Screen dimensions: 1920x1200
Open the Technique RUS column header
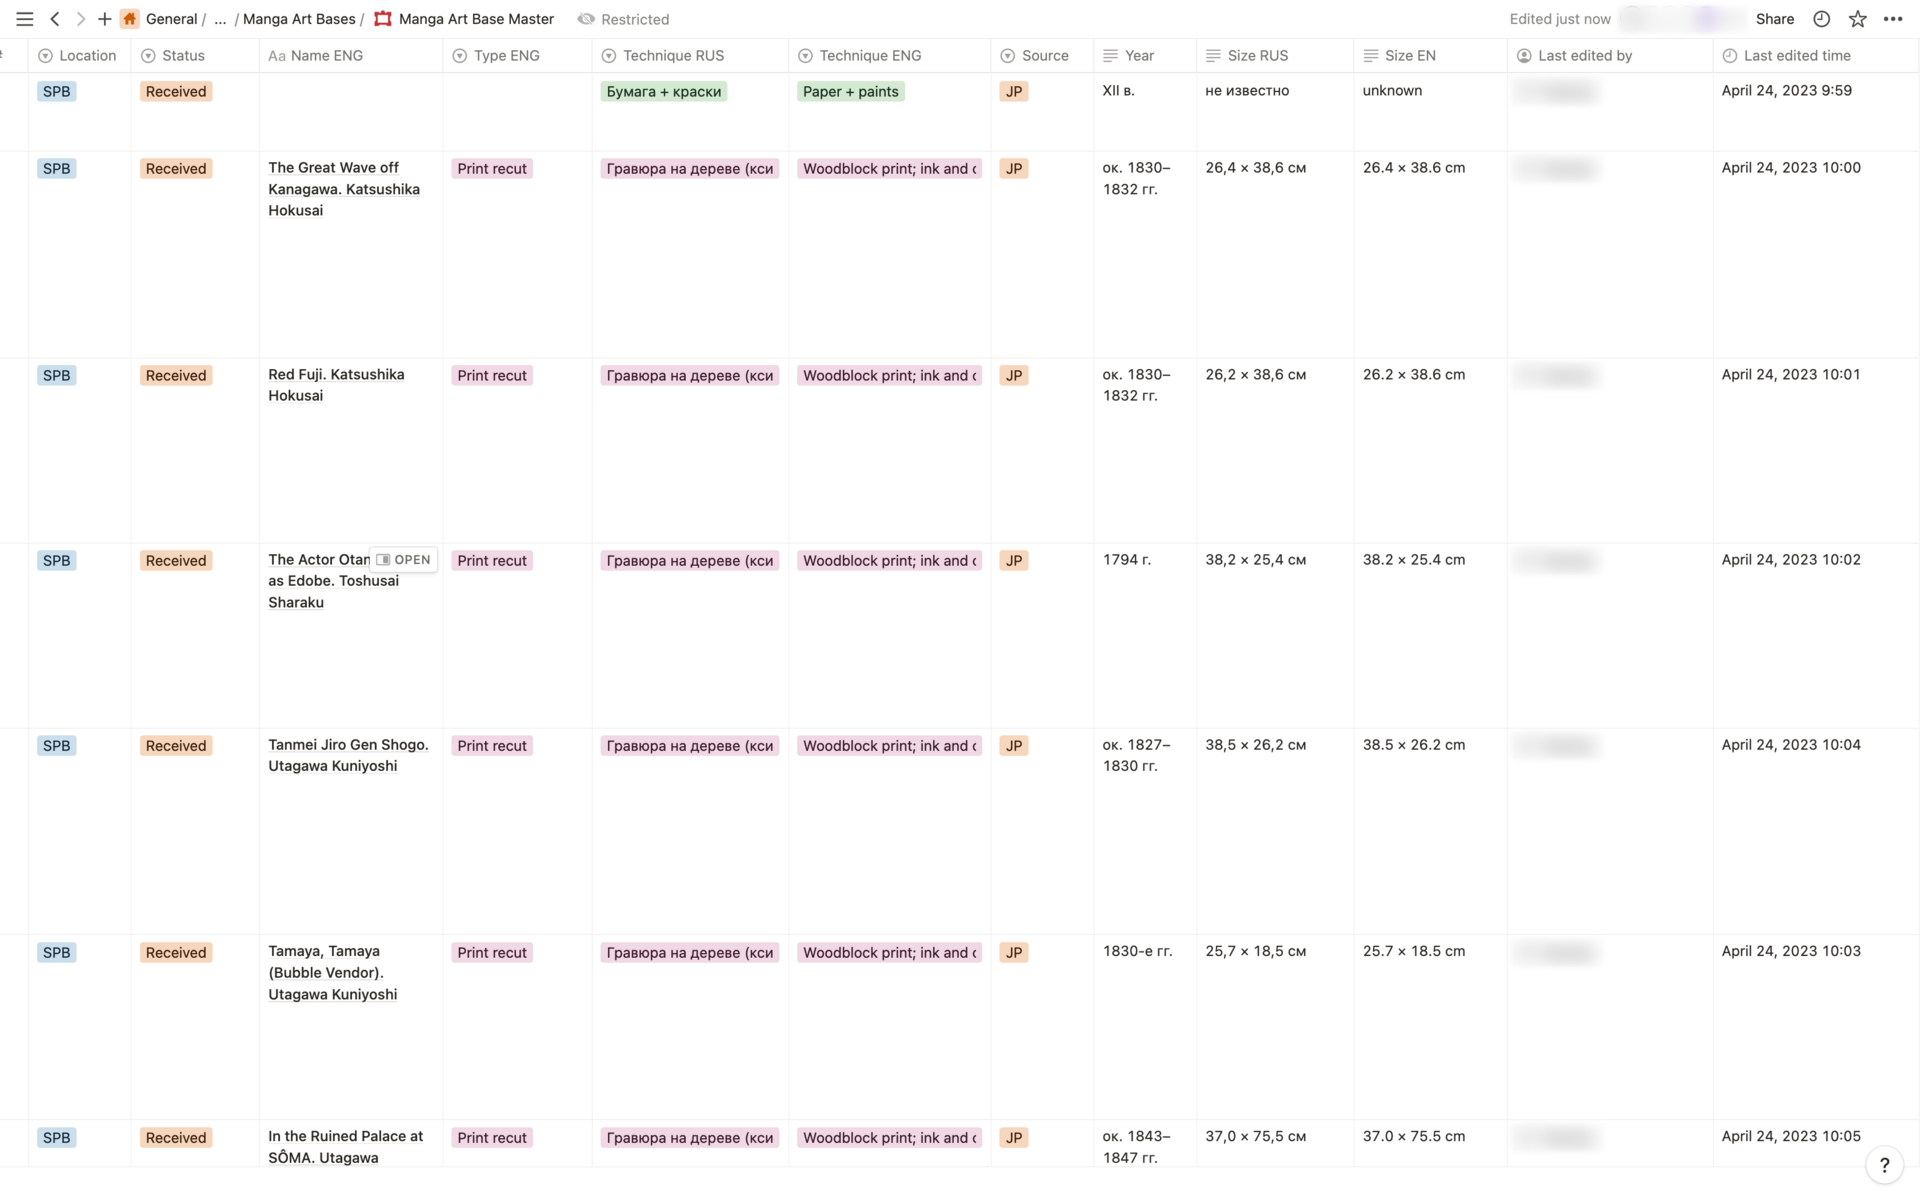[x=690, y=56]
